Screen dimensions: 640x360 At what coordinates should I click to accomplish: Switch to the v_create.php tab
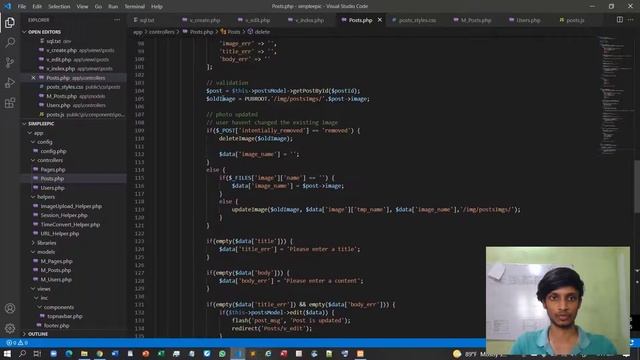pos(205,20)
